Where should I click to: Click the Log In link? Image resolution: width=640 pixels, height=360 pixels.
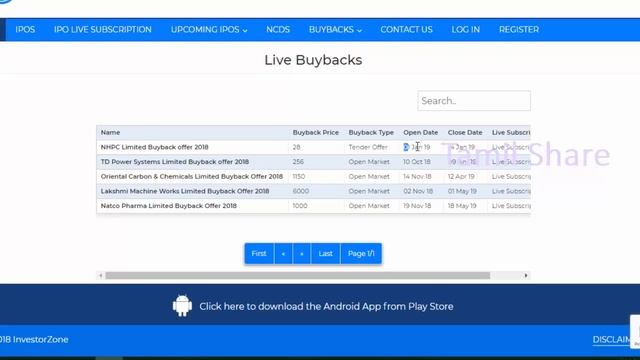pyautogui.click(x=465, y=30)
